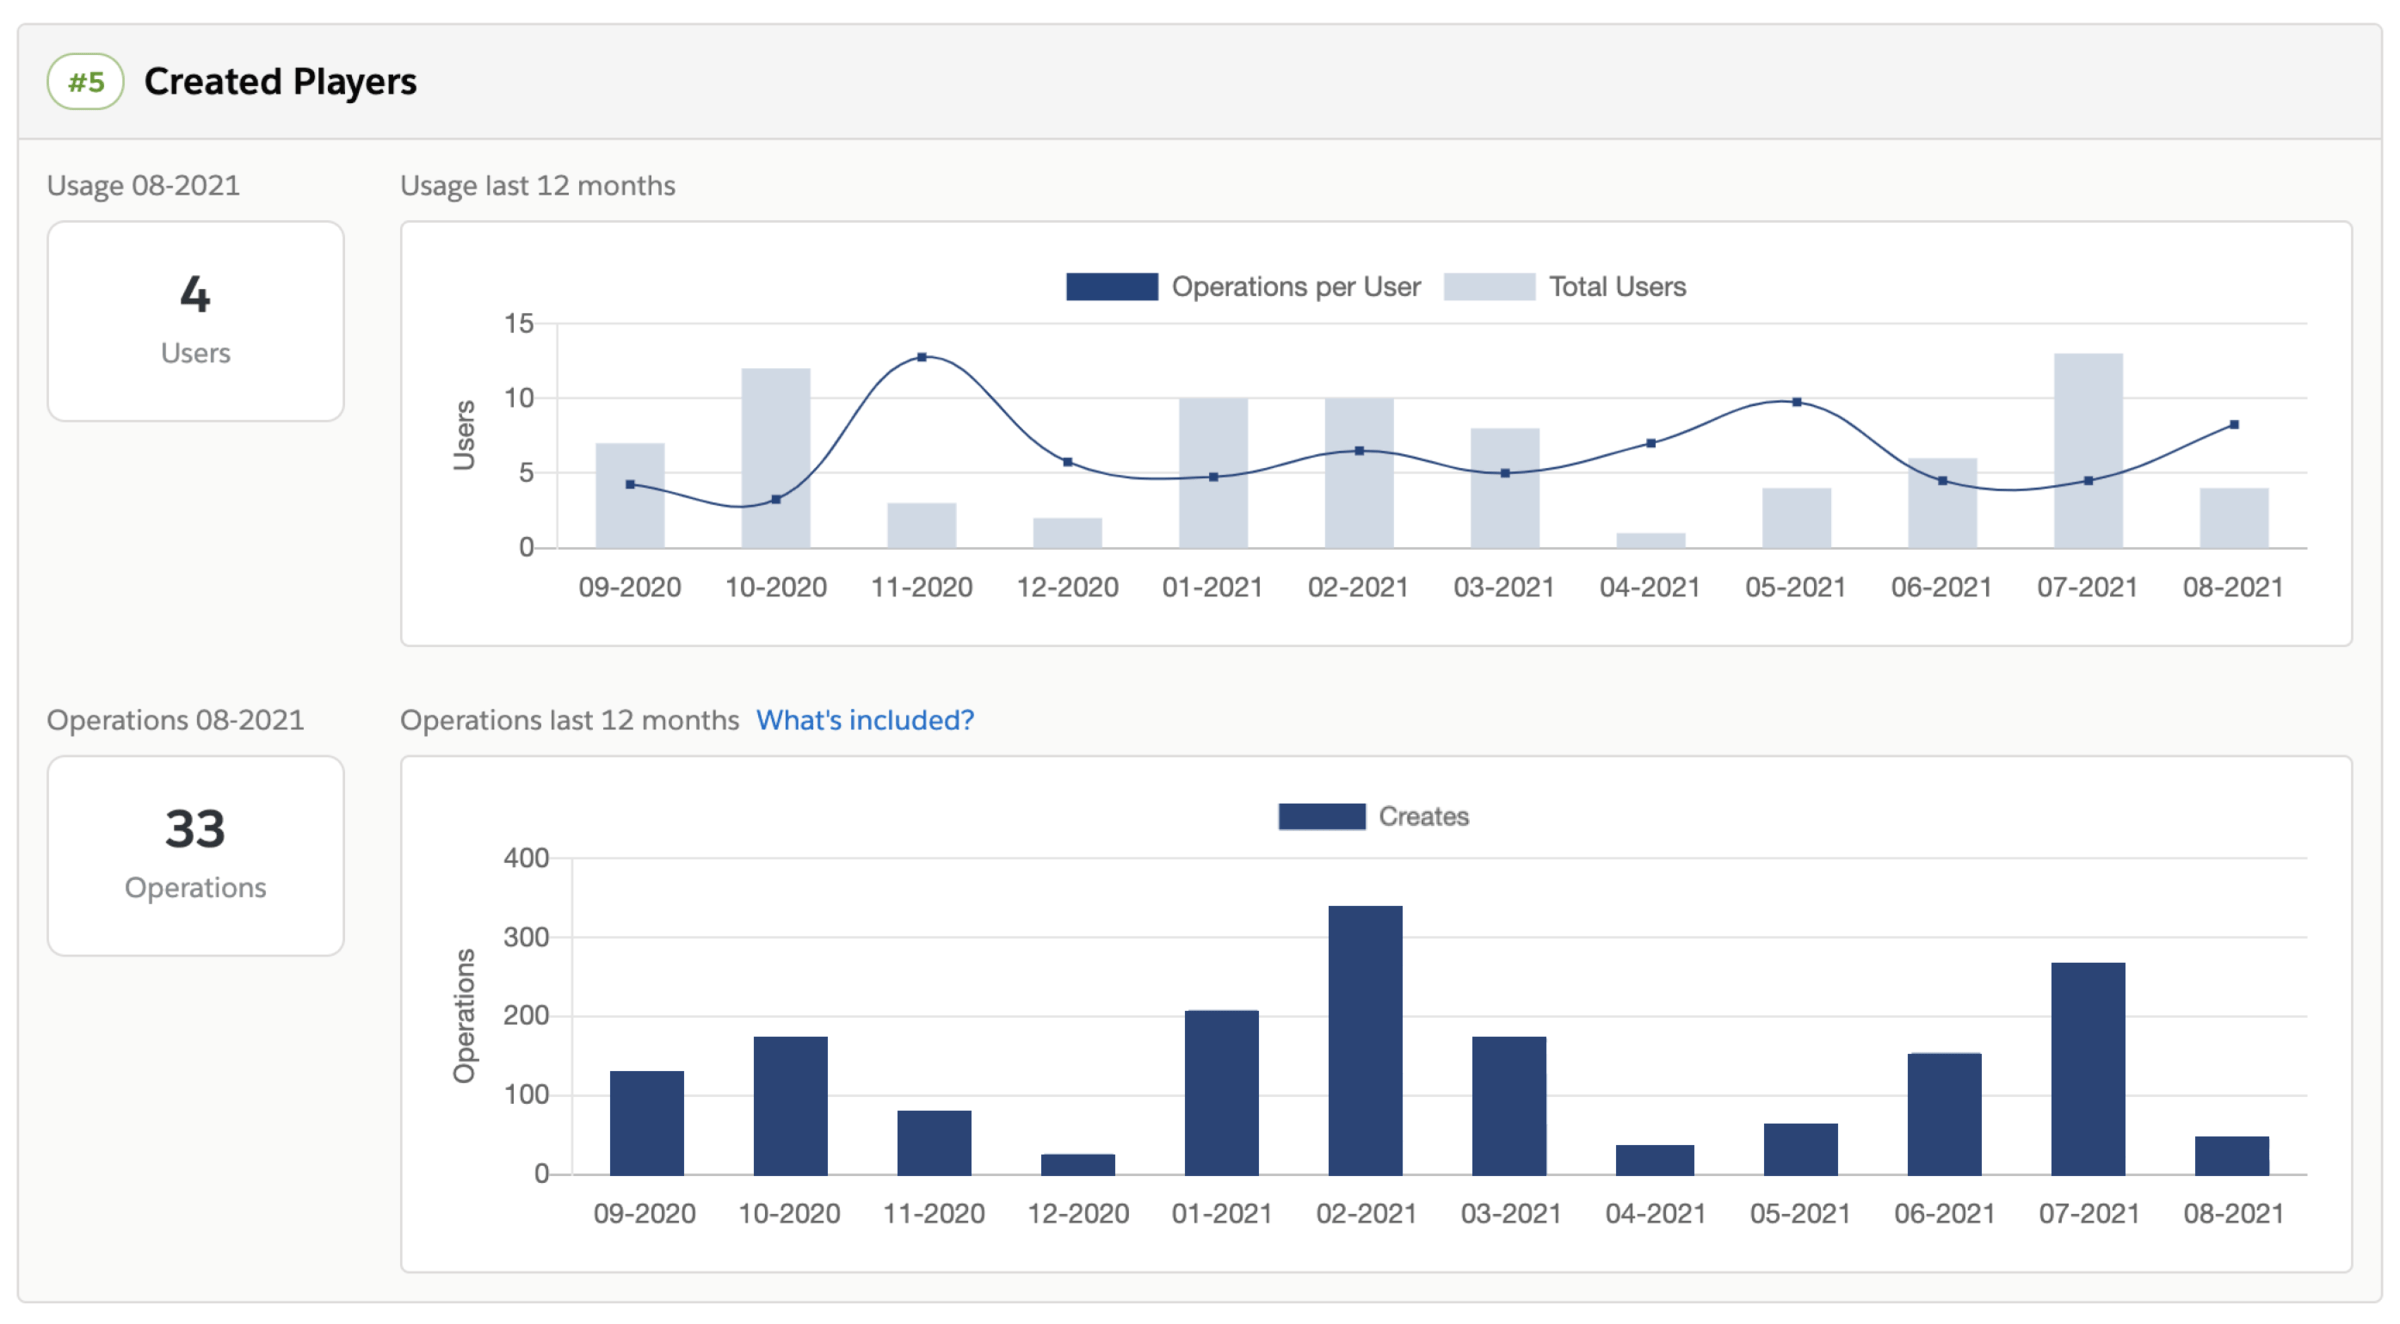Click the 05-2021 Creates bar
This screenshot has height=1324, width=2400.
pyautogui.click(x=1800, y=1149)
